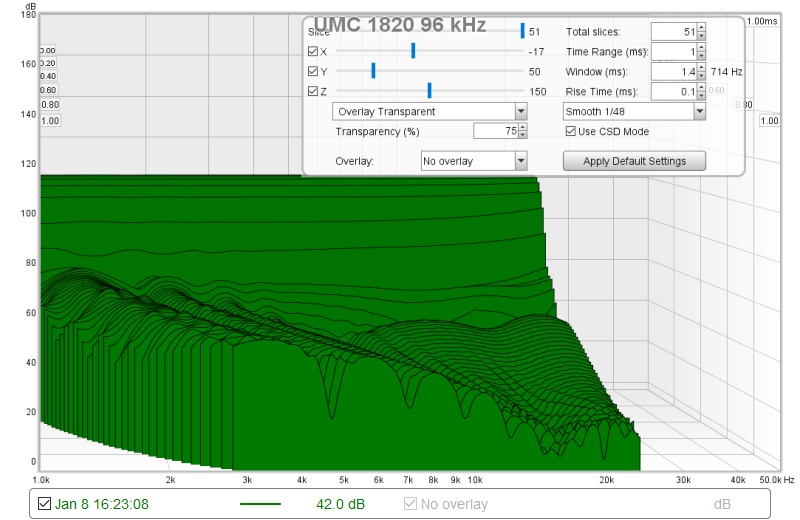
Task: Click the Jan 8 16:23:08 measurement label
Action: tap(102, 504)
